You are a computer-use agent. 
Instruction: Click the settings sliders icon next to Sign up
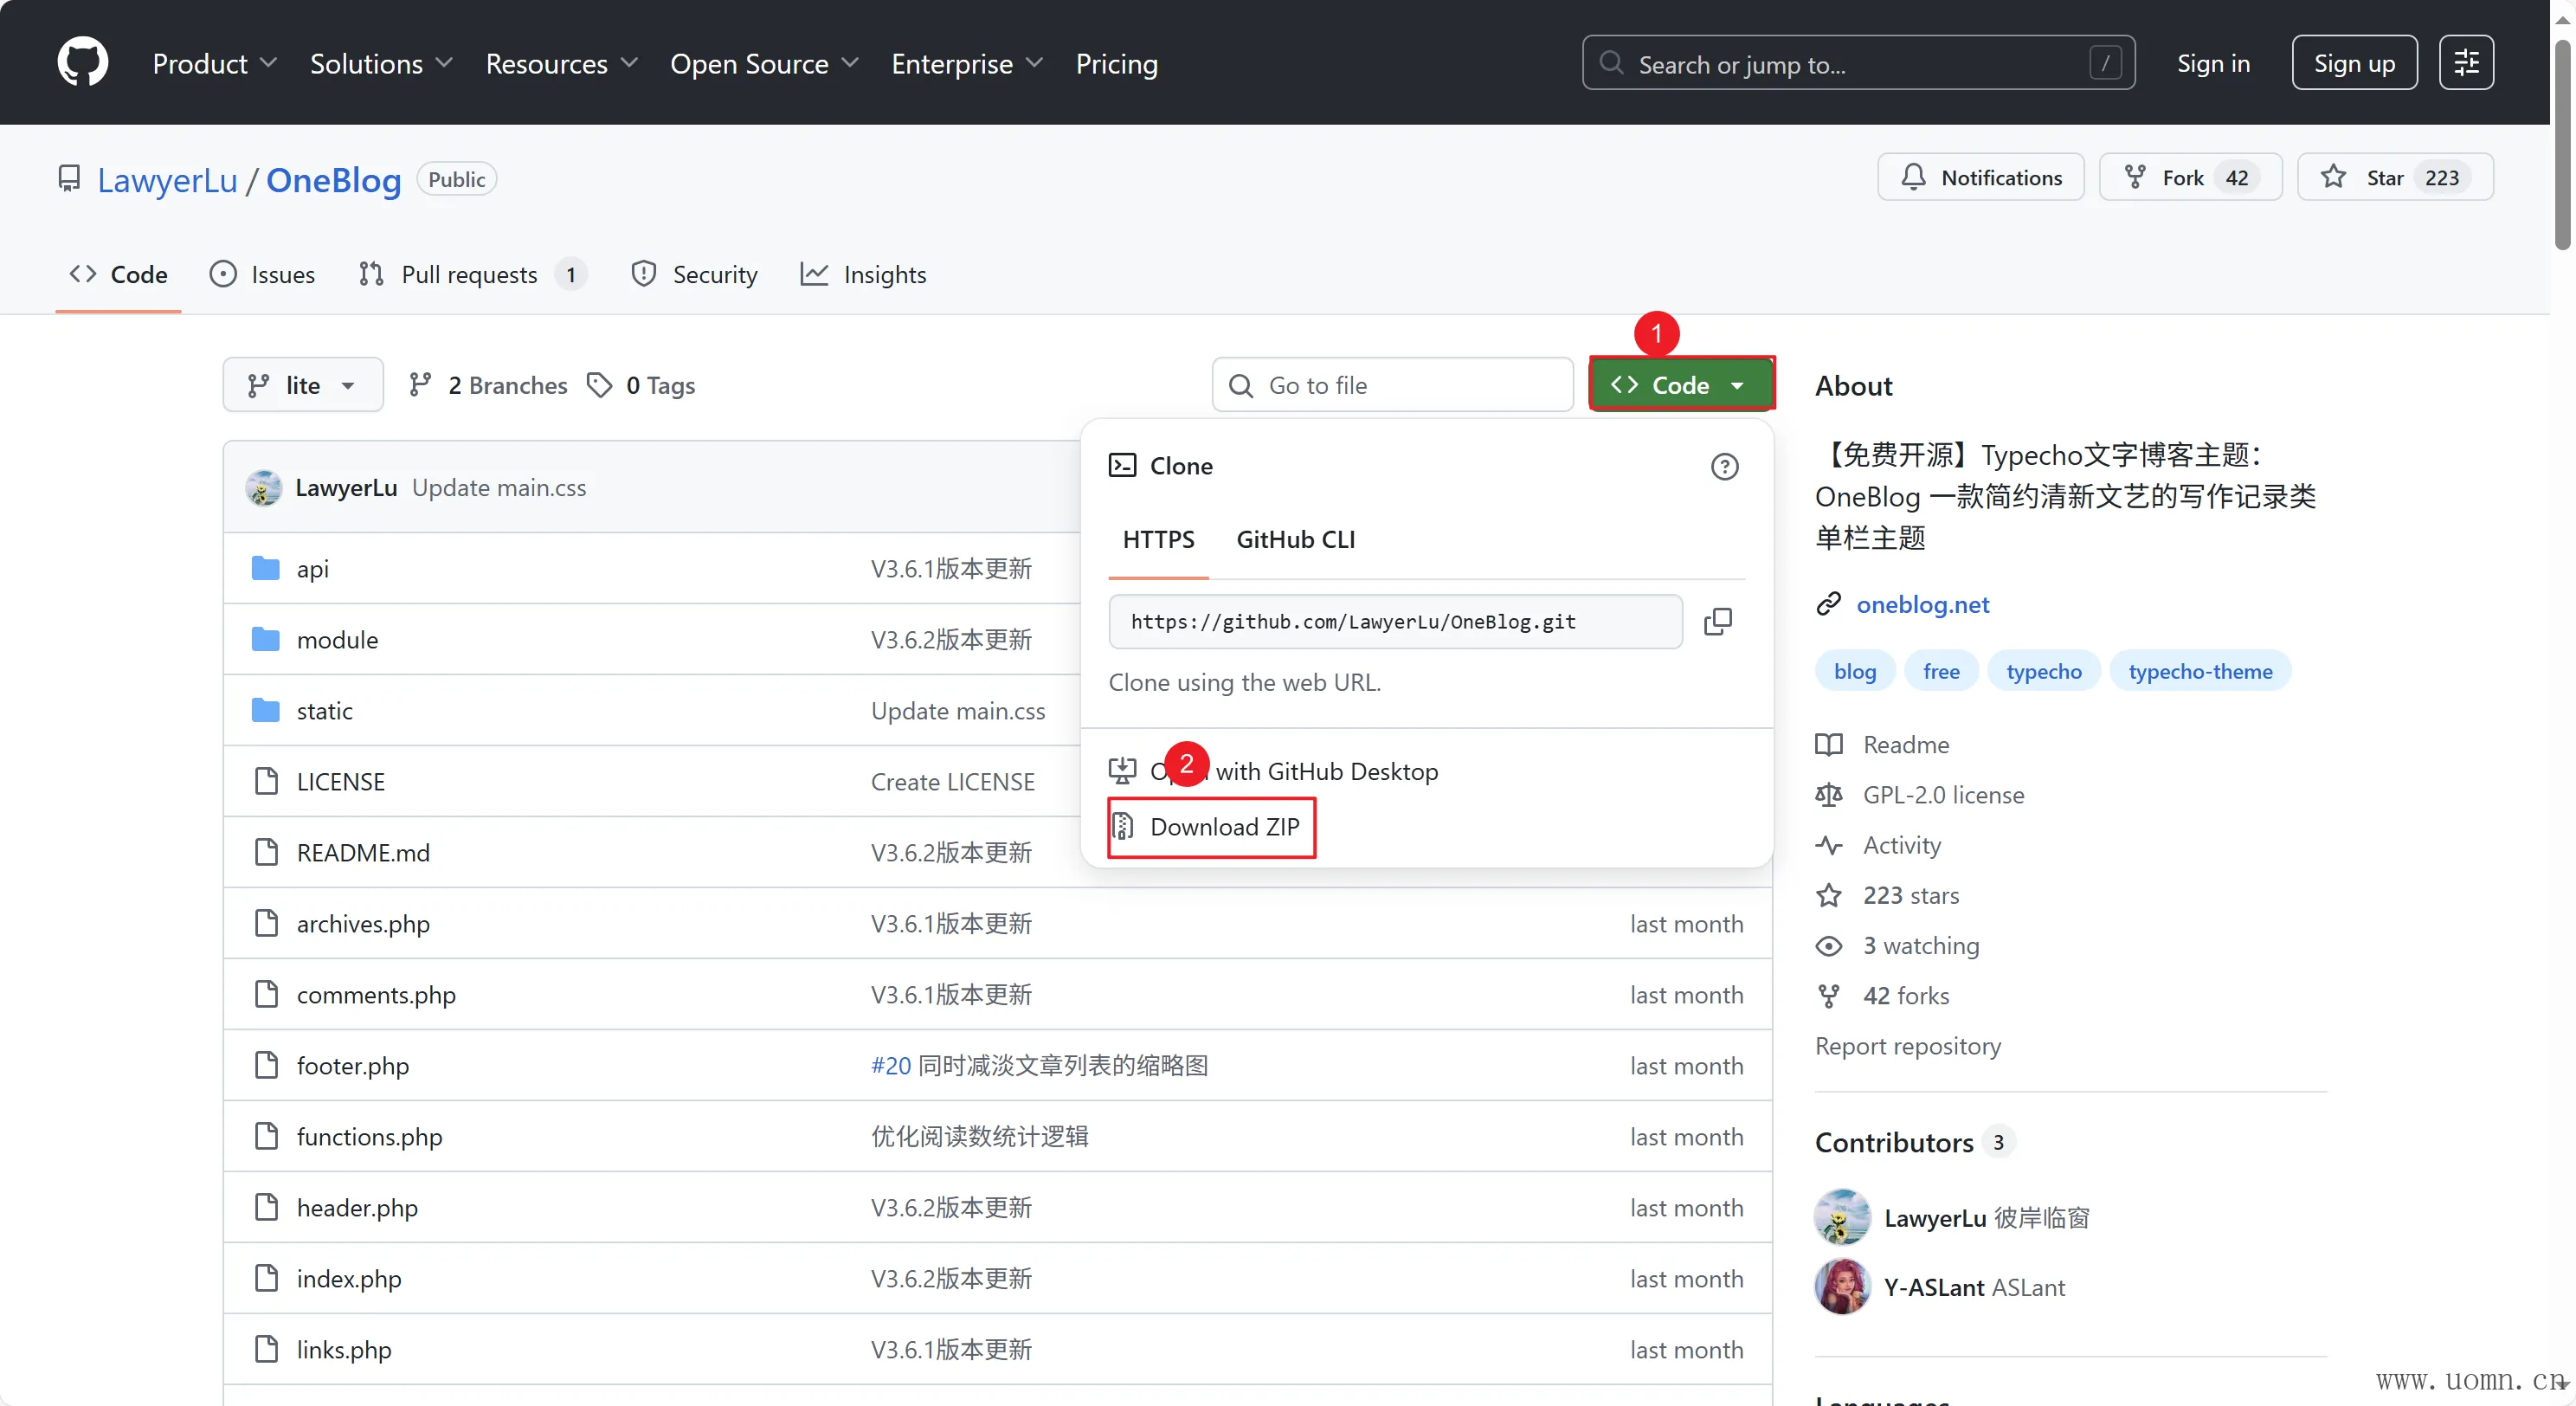(x=2465, y=63)
